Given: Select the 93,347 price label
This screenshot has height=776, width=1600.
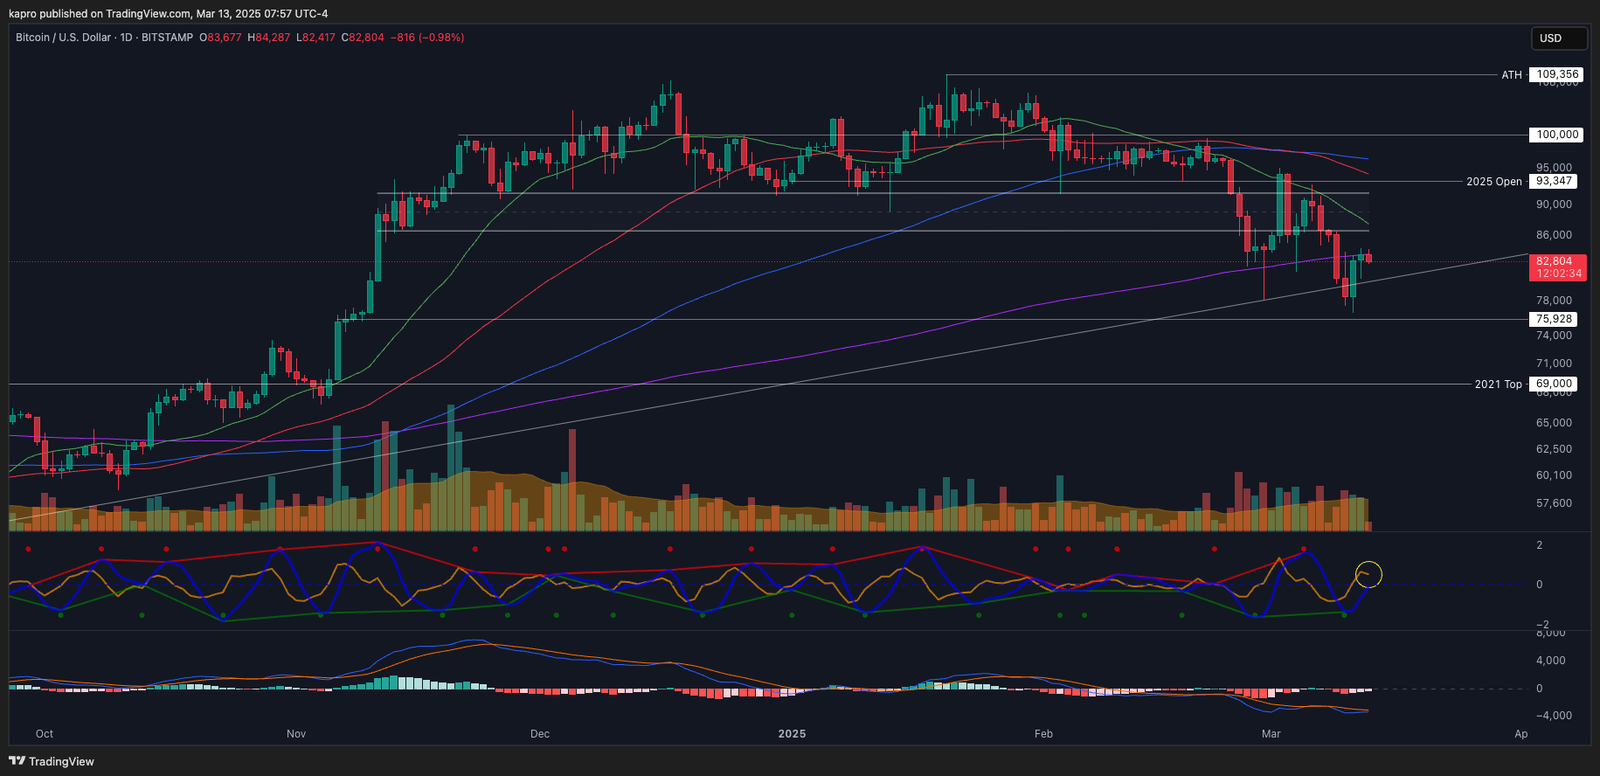Looking at the screenshot, I should pyautogui.click(x=1554, y=182).
